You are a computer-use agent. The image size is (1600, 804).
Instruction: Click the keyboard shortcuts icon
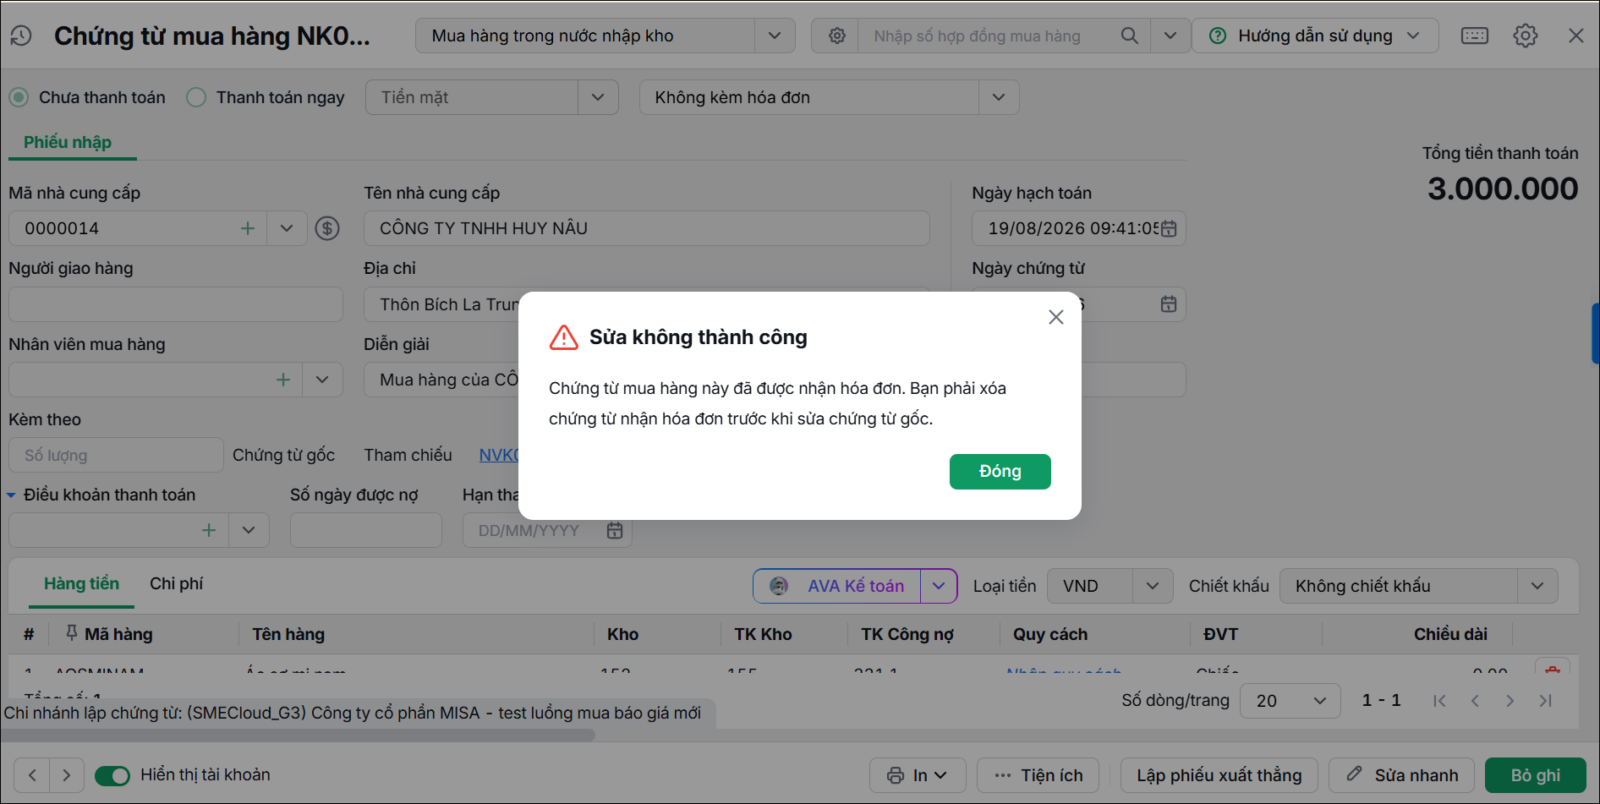tap(1474, 36)
